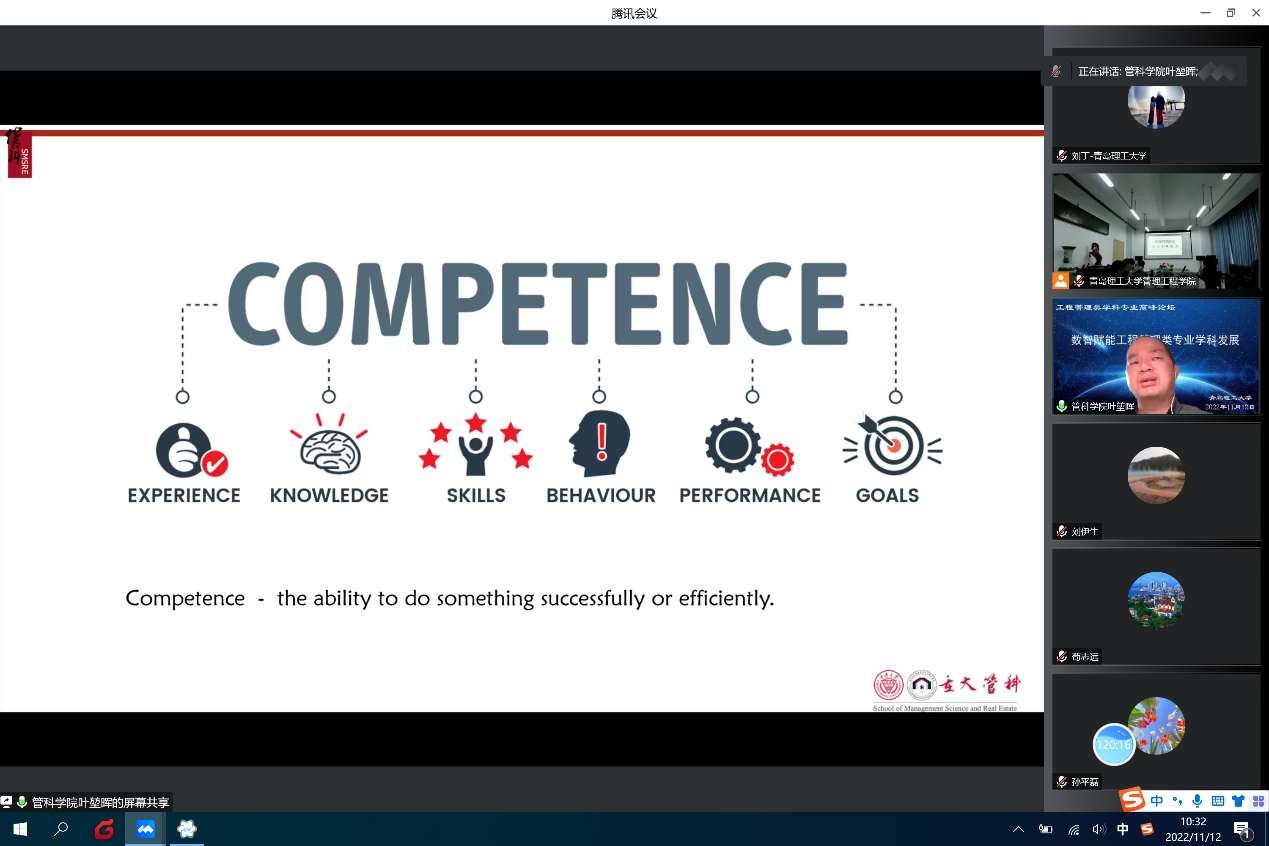Open the red G app in taskbar
1269x846 pixels.
pos(104,829)
